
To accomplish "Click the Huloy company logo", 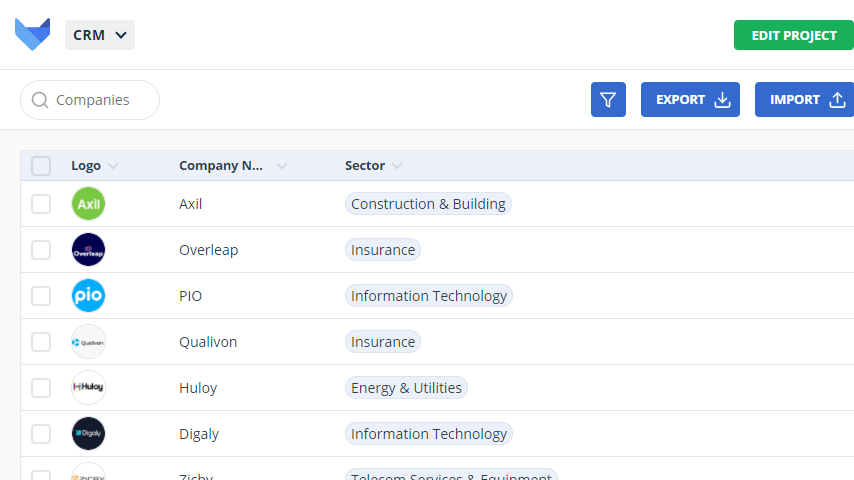I will [x=88, y=388].
